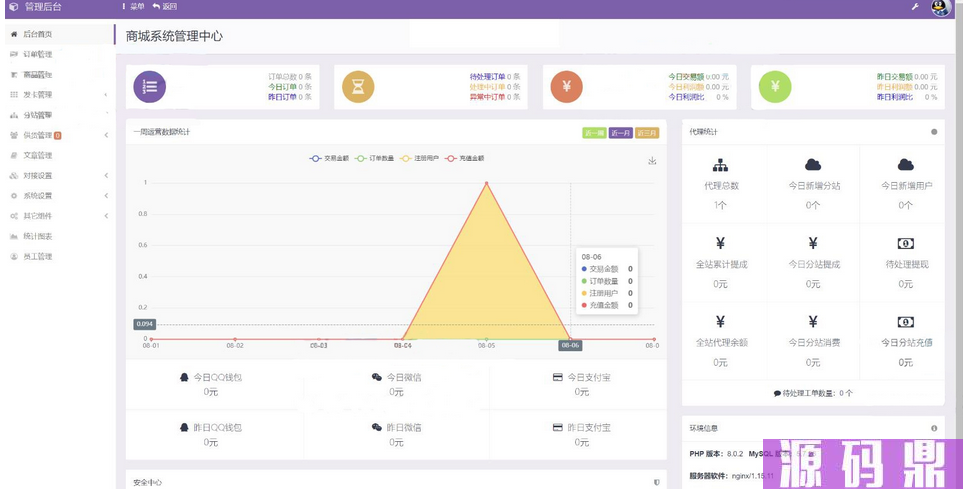Click the 全站累计提成 yen icon

pyautogui.click(x=720, y=243)
